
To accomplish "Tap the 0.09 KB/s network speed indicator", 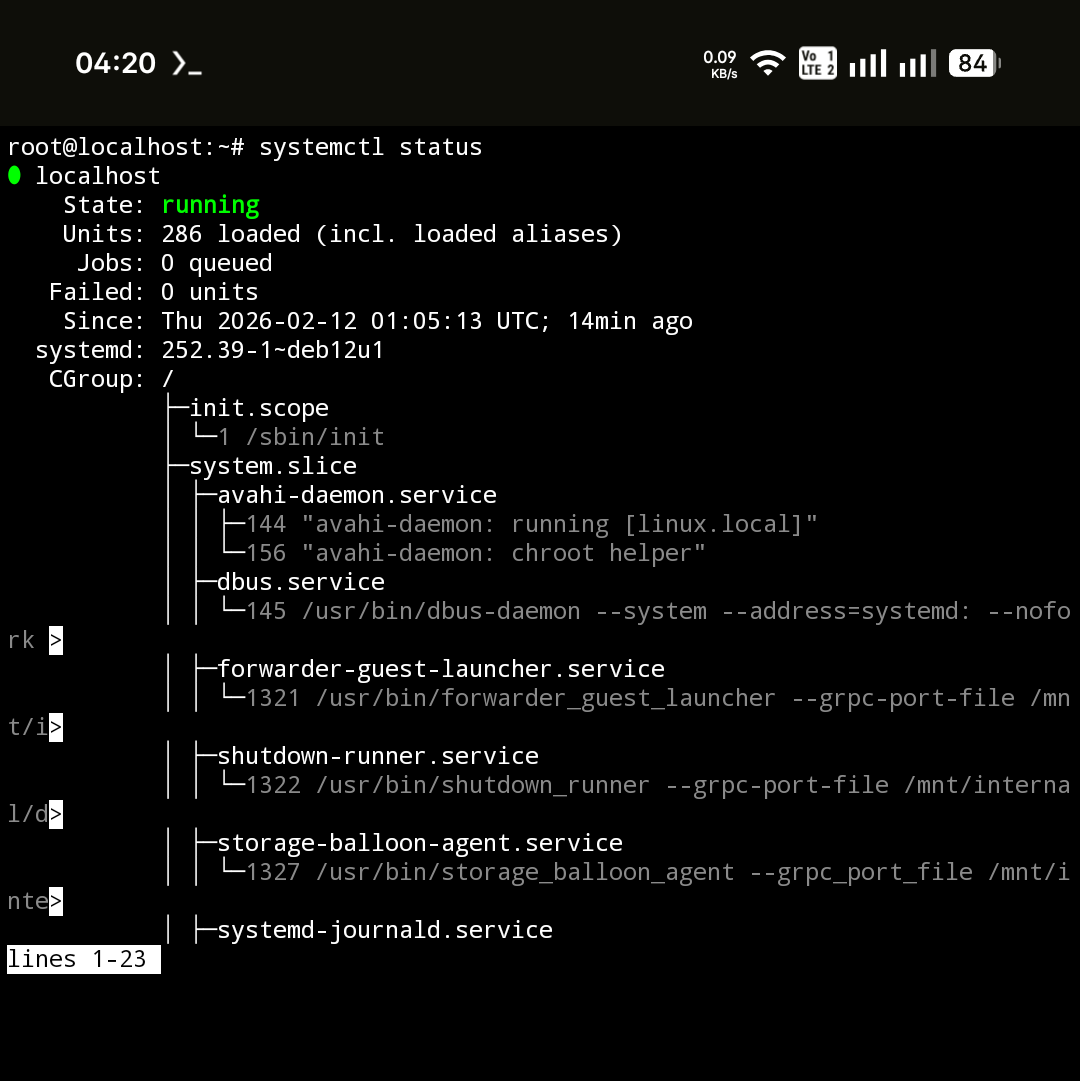I will click(x=720, y=64).
